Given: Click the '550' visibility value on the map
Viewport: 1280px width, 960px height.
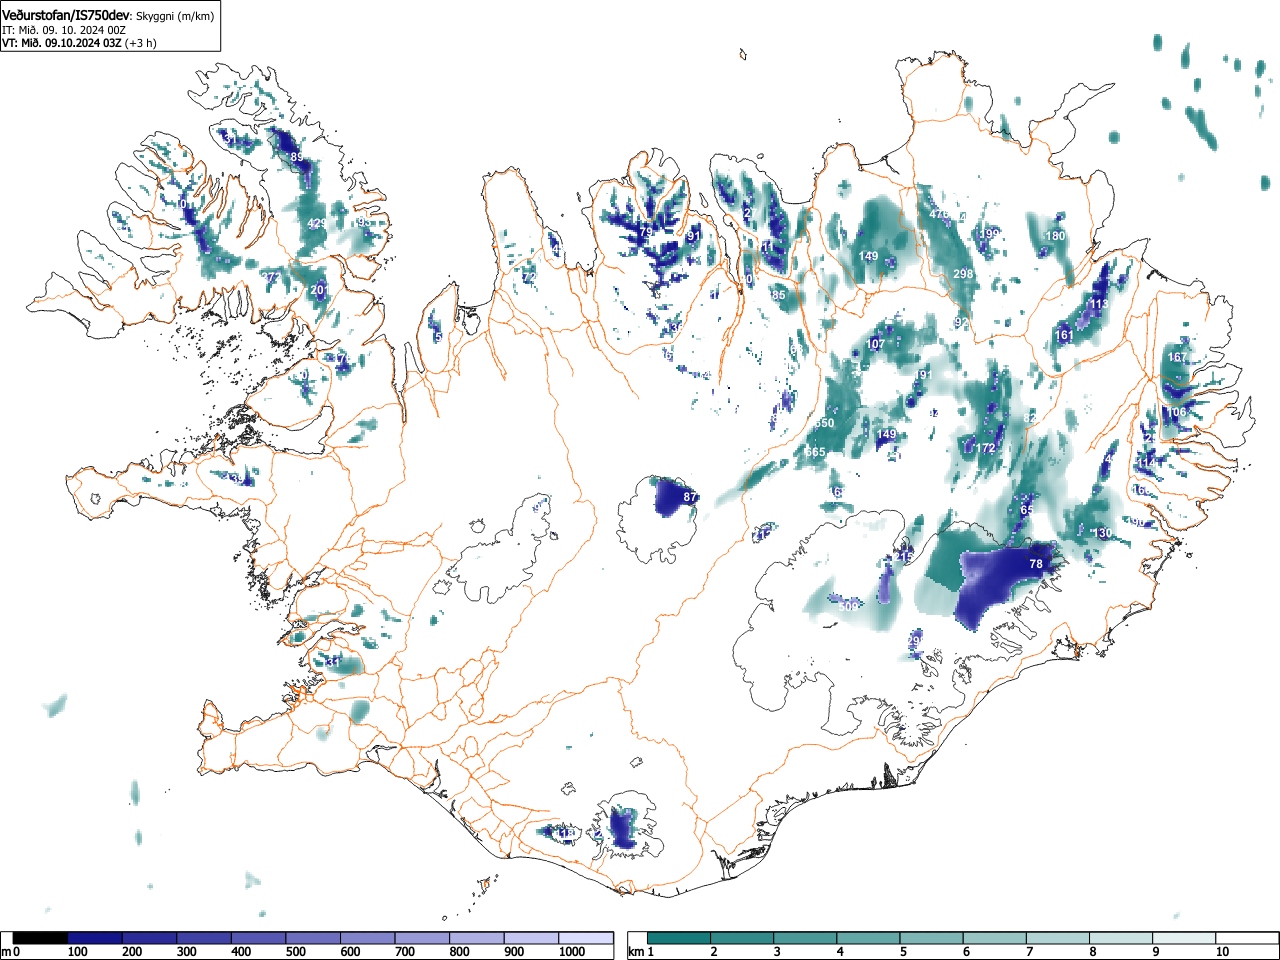Looking at the screenshot, I should [824, 424].
